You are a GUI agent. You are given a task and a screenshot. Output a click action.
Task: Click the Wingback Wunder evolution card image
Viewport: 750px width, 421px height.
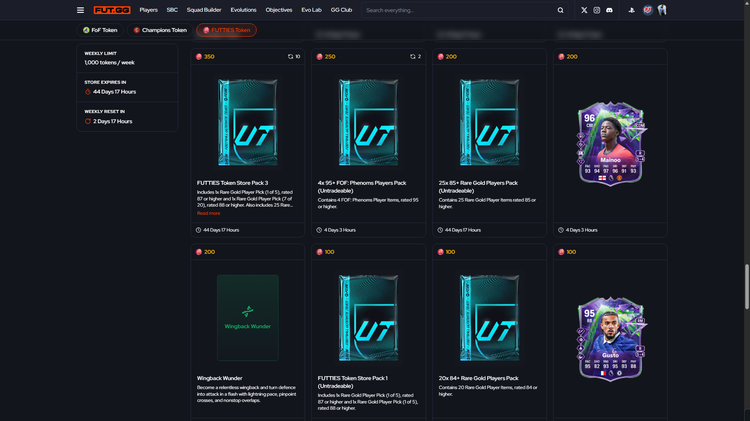(248, 318)
